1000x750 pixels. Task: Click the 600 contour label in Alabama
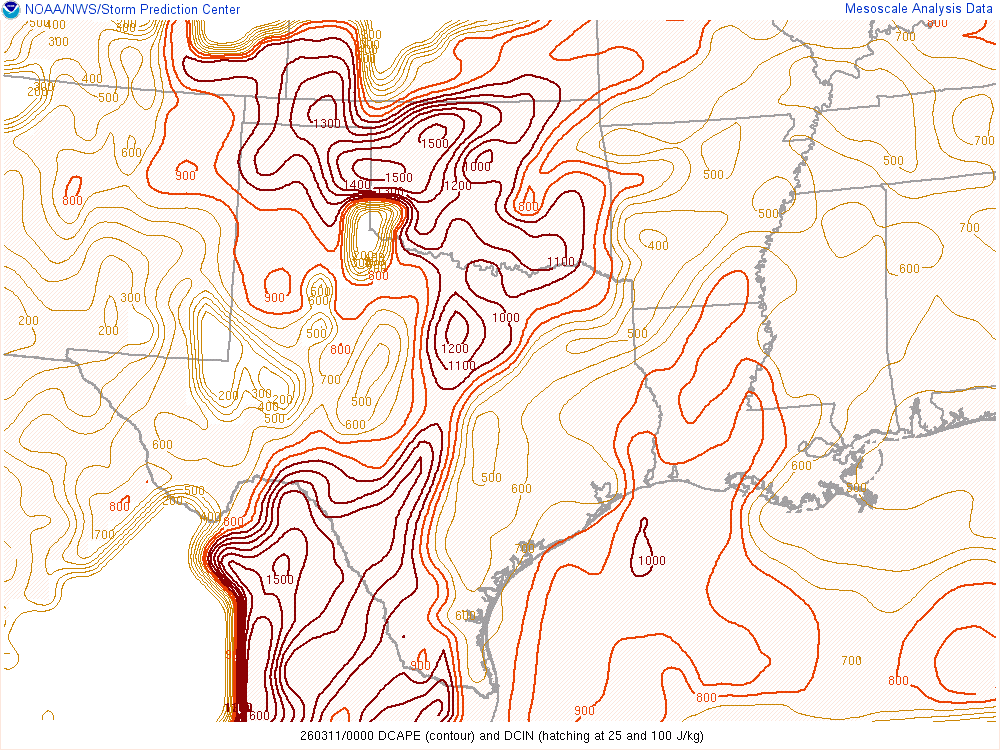tap(909, 269)
